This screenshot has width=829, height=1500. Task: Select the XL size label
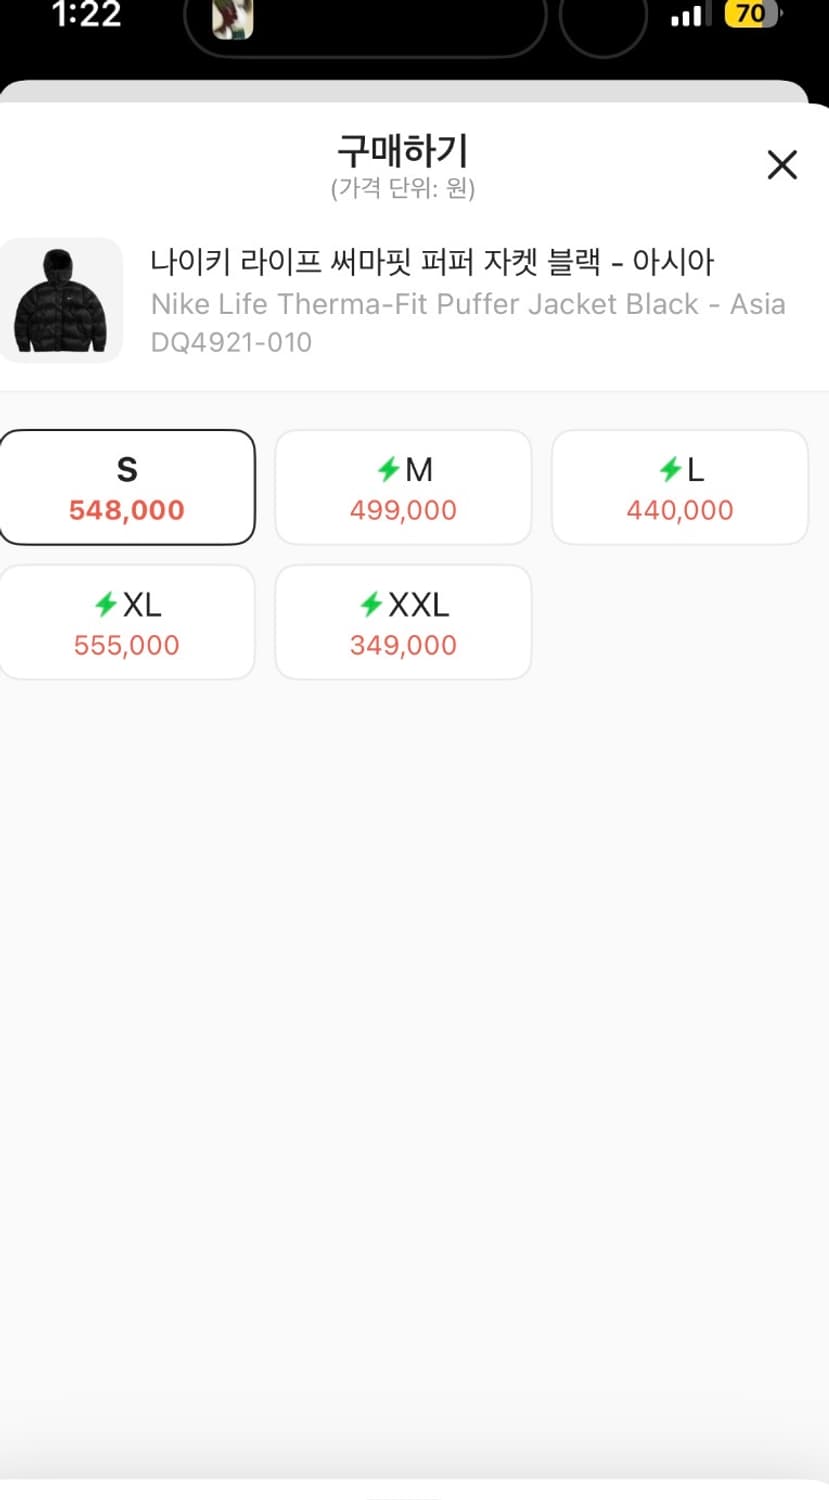(x=142, y=604)
